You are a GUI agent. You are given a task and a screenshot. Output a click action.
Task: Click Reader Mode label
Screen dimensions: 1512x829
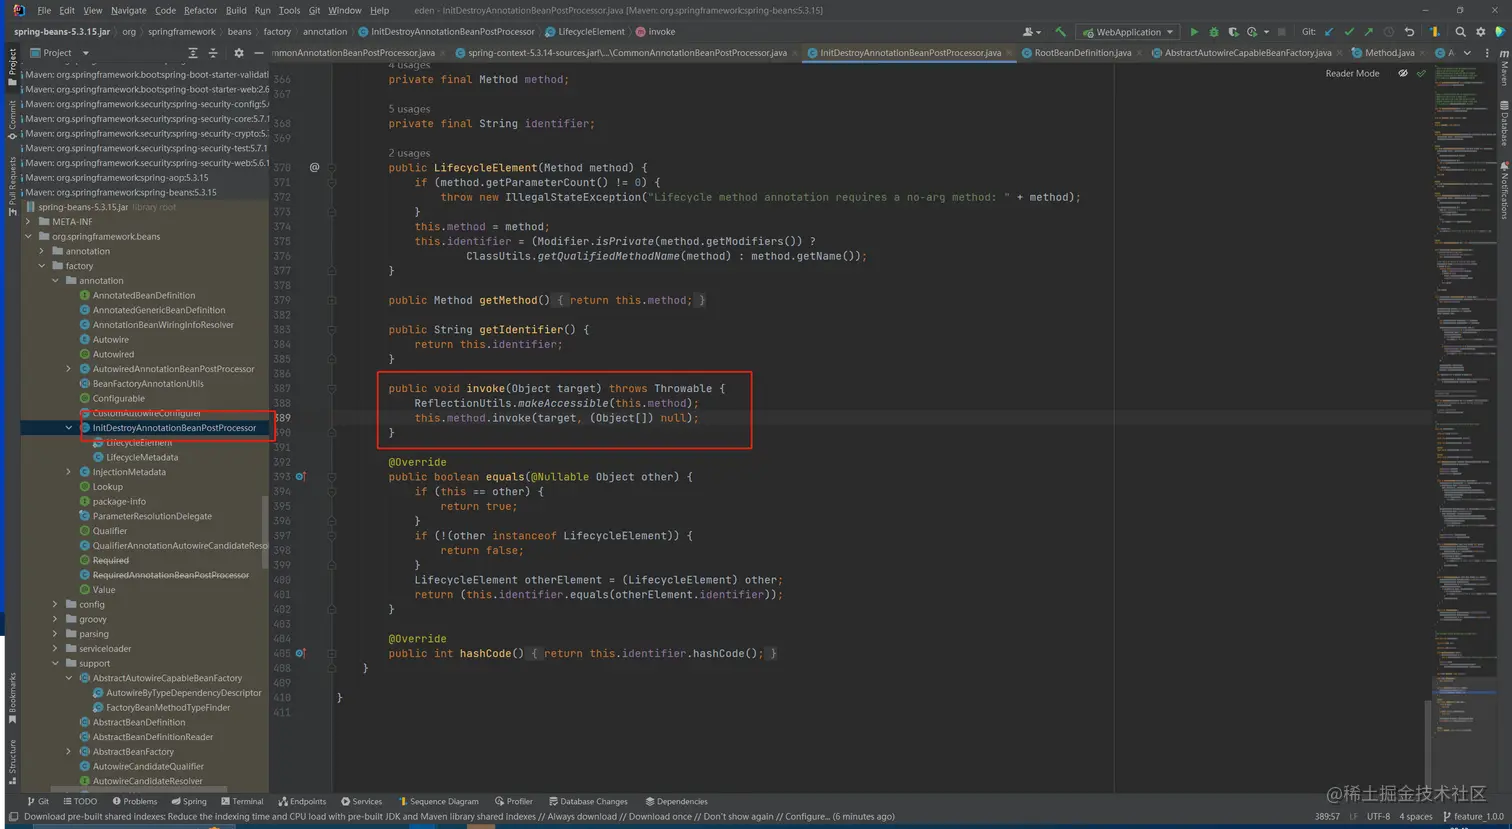1352,74
